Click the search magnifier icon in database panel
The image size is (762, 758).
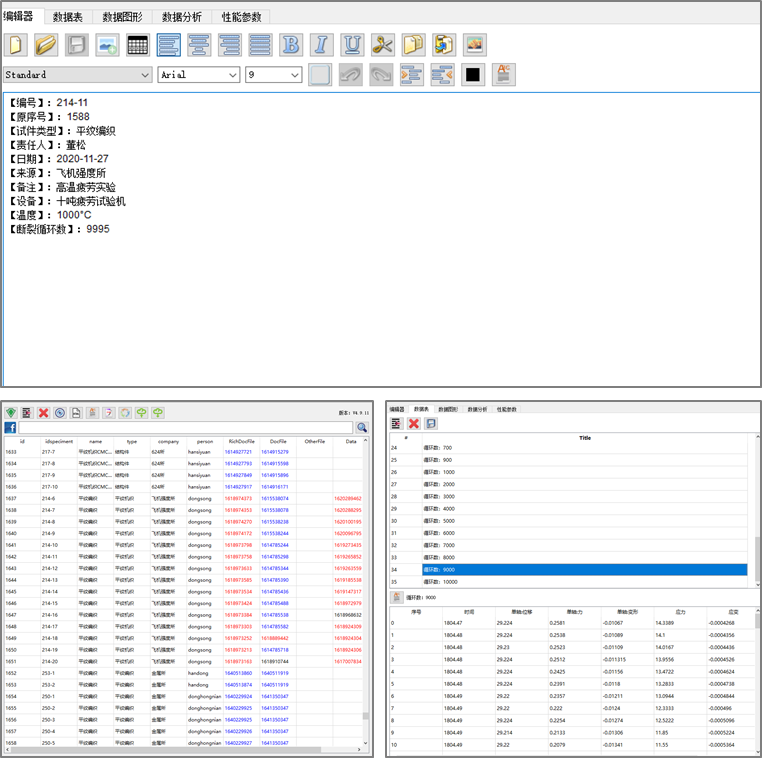coord(362,427)
